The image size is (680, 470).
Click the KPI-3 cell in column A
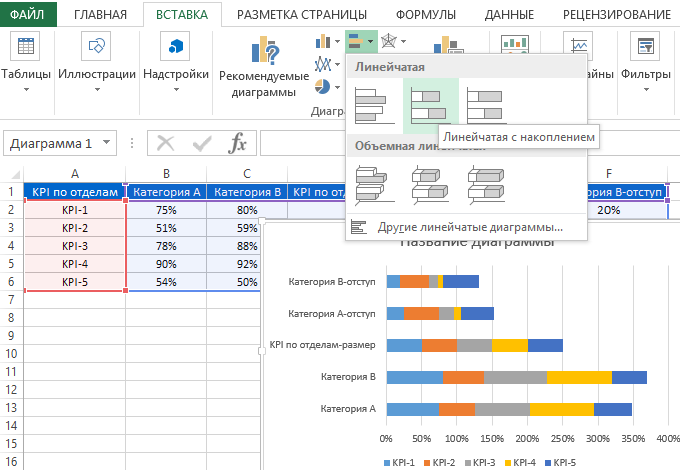pyautogui.click(x=75, y=246)
